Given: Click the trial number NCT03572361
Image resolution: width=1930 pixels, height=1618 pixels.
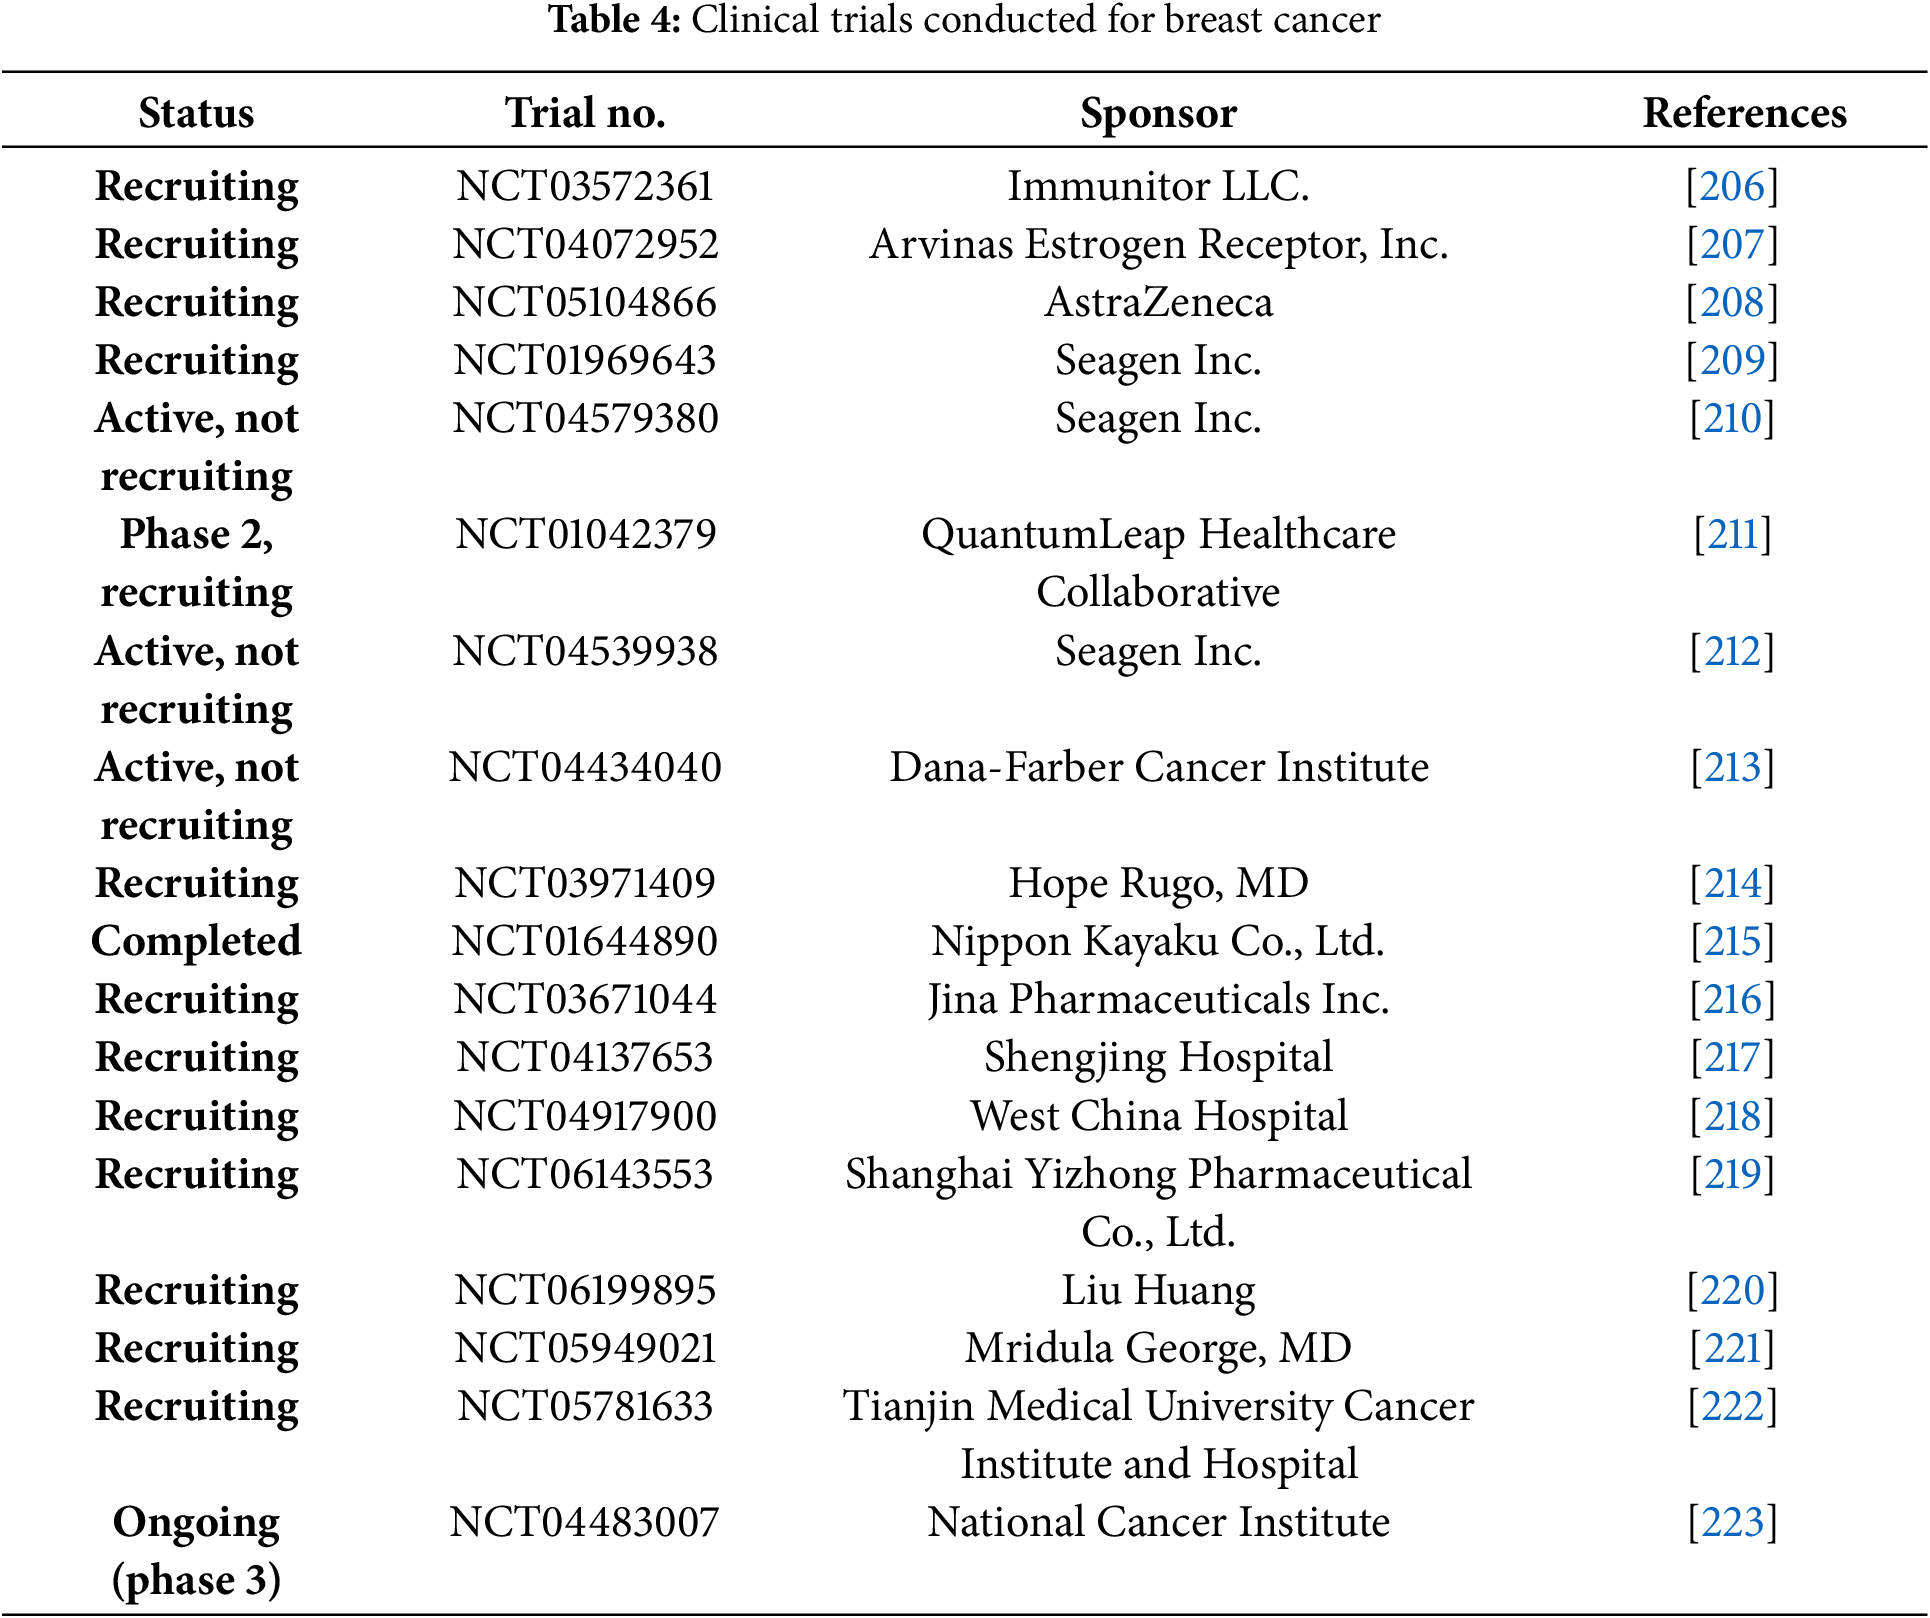Looking at the screenshot, I should pyautogui.click(x=585, y=187).
